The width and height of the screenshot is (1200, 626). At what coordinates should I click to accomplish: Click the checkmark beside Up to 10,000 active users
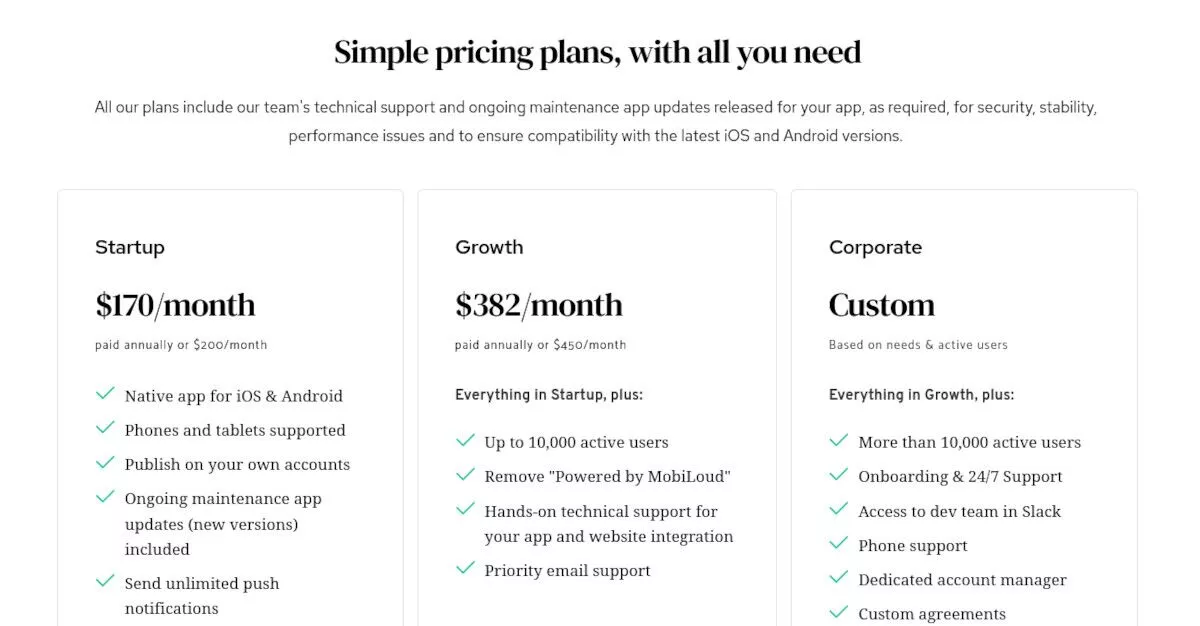[465, 440]
